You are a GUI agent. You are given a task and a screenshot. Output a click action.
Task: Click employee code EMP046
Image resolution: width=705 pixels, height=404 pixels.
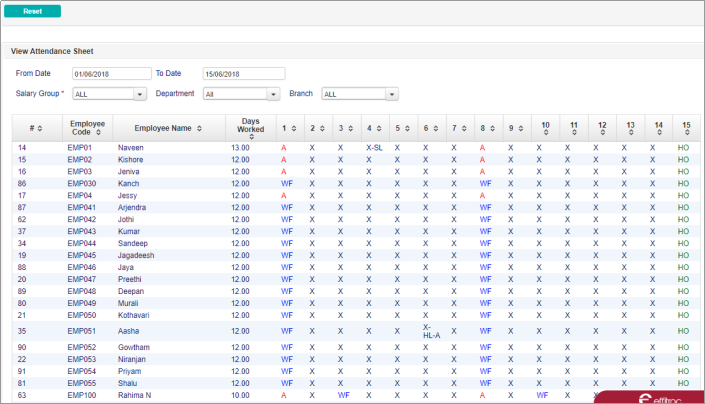(81, 267)
